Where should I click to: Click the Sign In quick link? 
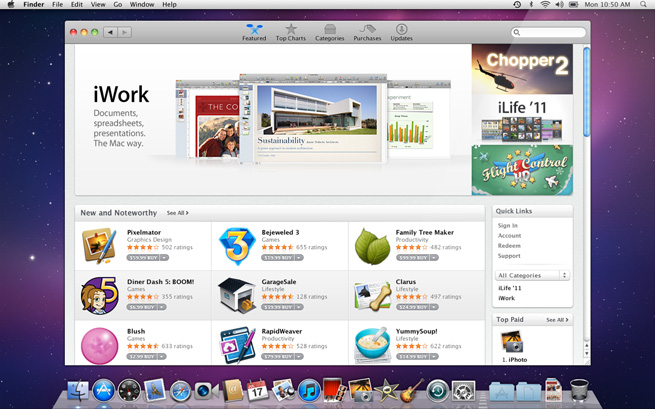[x=508, y=226]
